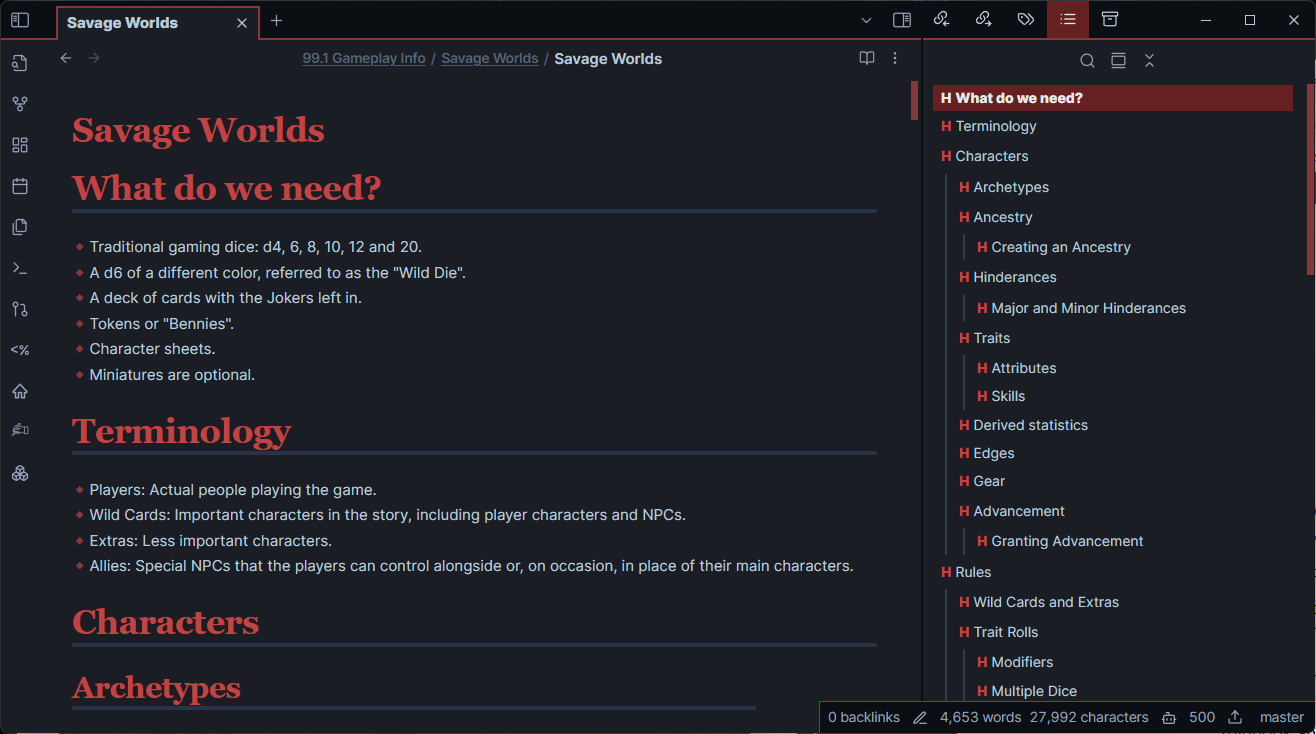Open daily note calendar icon
This screenshot has height=734, width=1316.
point(19,186)
